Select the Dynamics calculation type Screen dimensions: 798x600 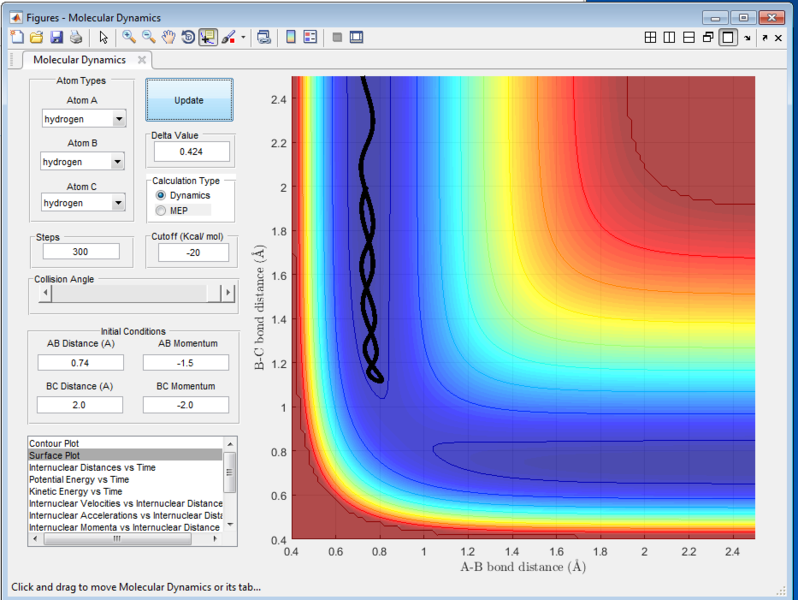[x=162, y=196]
